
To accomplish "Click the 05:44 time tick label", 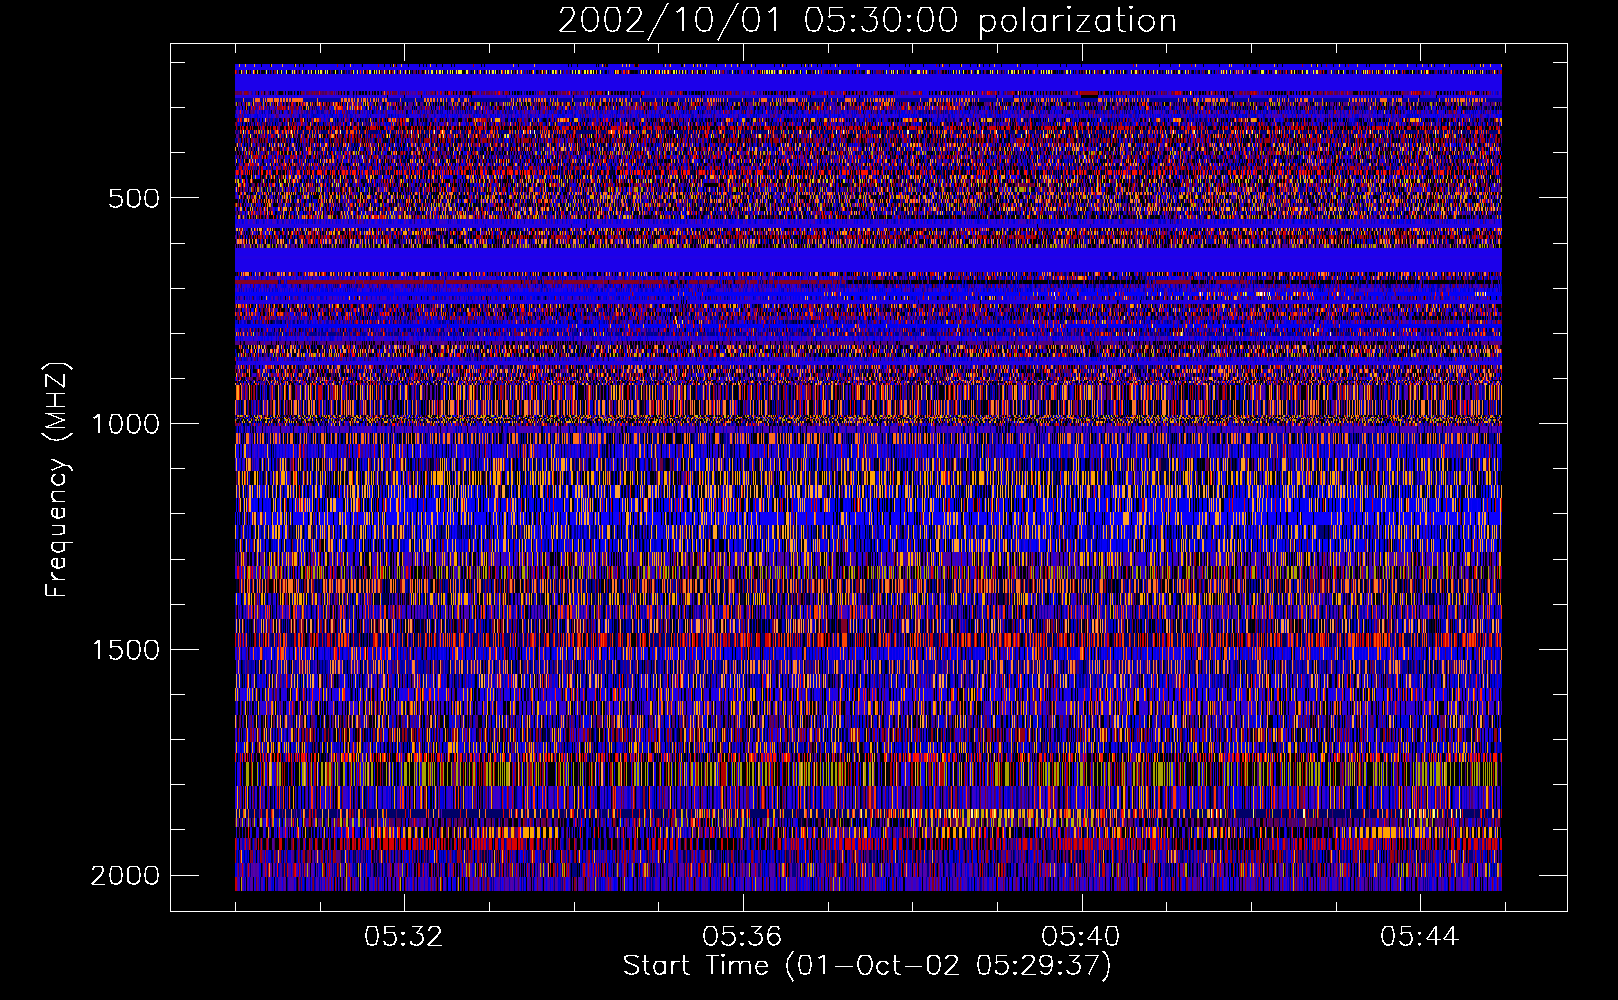I will 1420,937.
